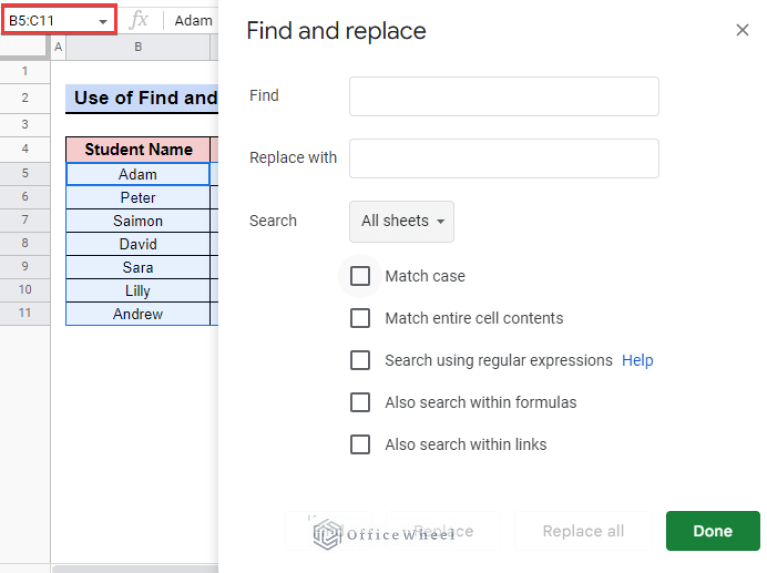This screenshot has height=573, width=767.
Task: Open the Name box dropdown arrow
Action: 102,21
